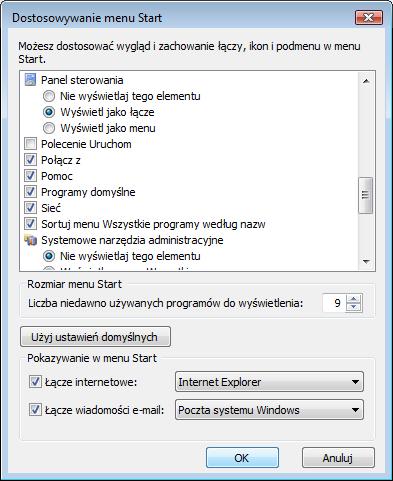Click the recent programs count field showing 9
The image size is (393, 481).
(x=334, y=303)
